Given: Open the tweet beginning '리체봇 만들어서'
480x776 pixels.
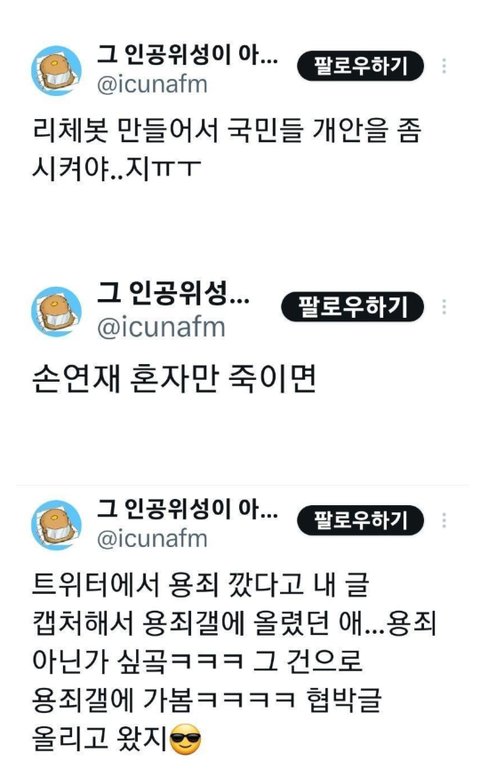Looking at the screenshot, I should pos(227,150).
